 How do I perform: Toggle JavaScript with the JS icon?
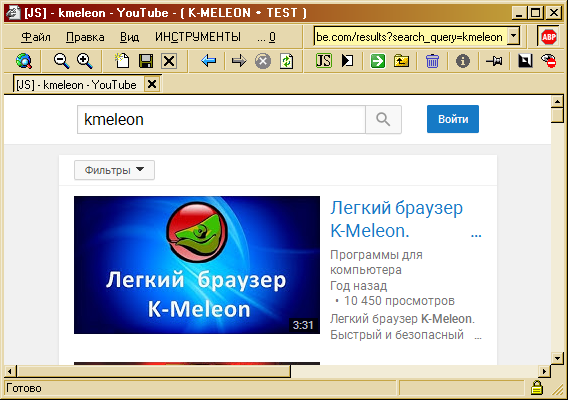pyautogui.click(x=323, y=61)
